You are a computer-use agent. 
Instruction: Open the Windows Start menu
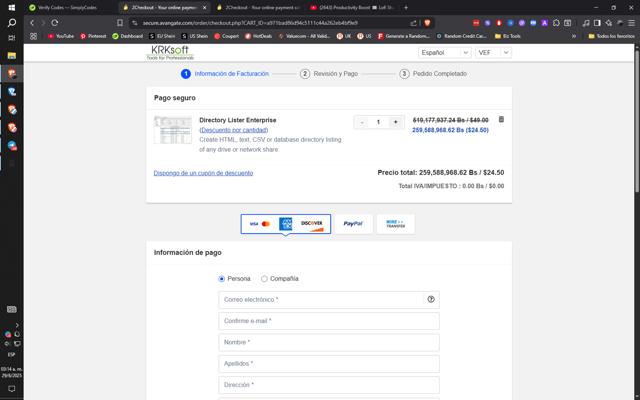click(11, 7)
